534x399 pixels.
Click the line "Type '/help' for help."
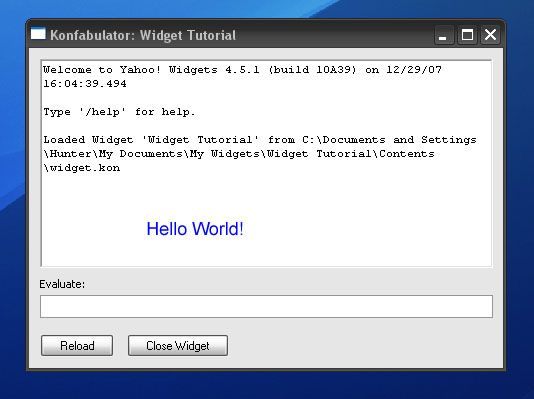pos(119,112)
